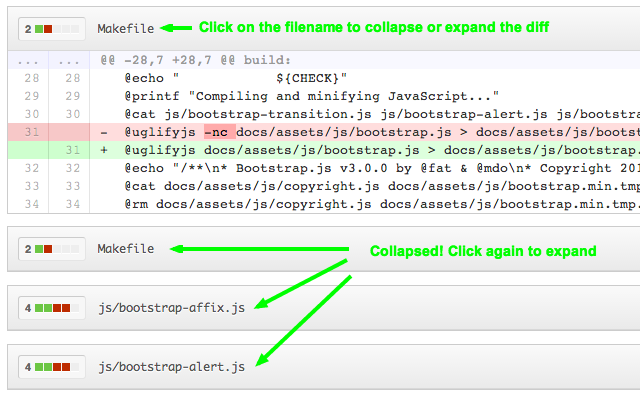Screen dimensions: 640x400
Task: Expand js/bootstrap-affix.js diff
Action: pyautogui.click(x=171, y=308)
